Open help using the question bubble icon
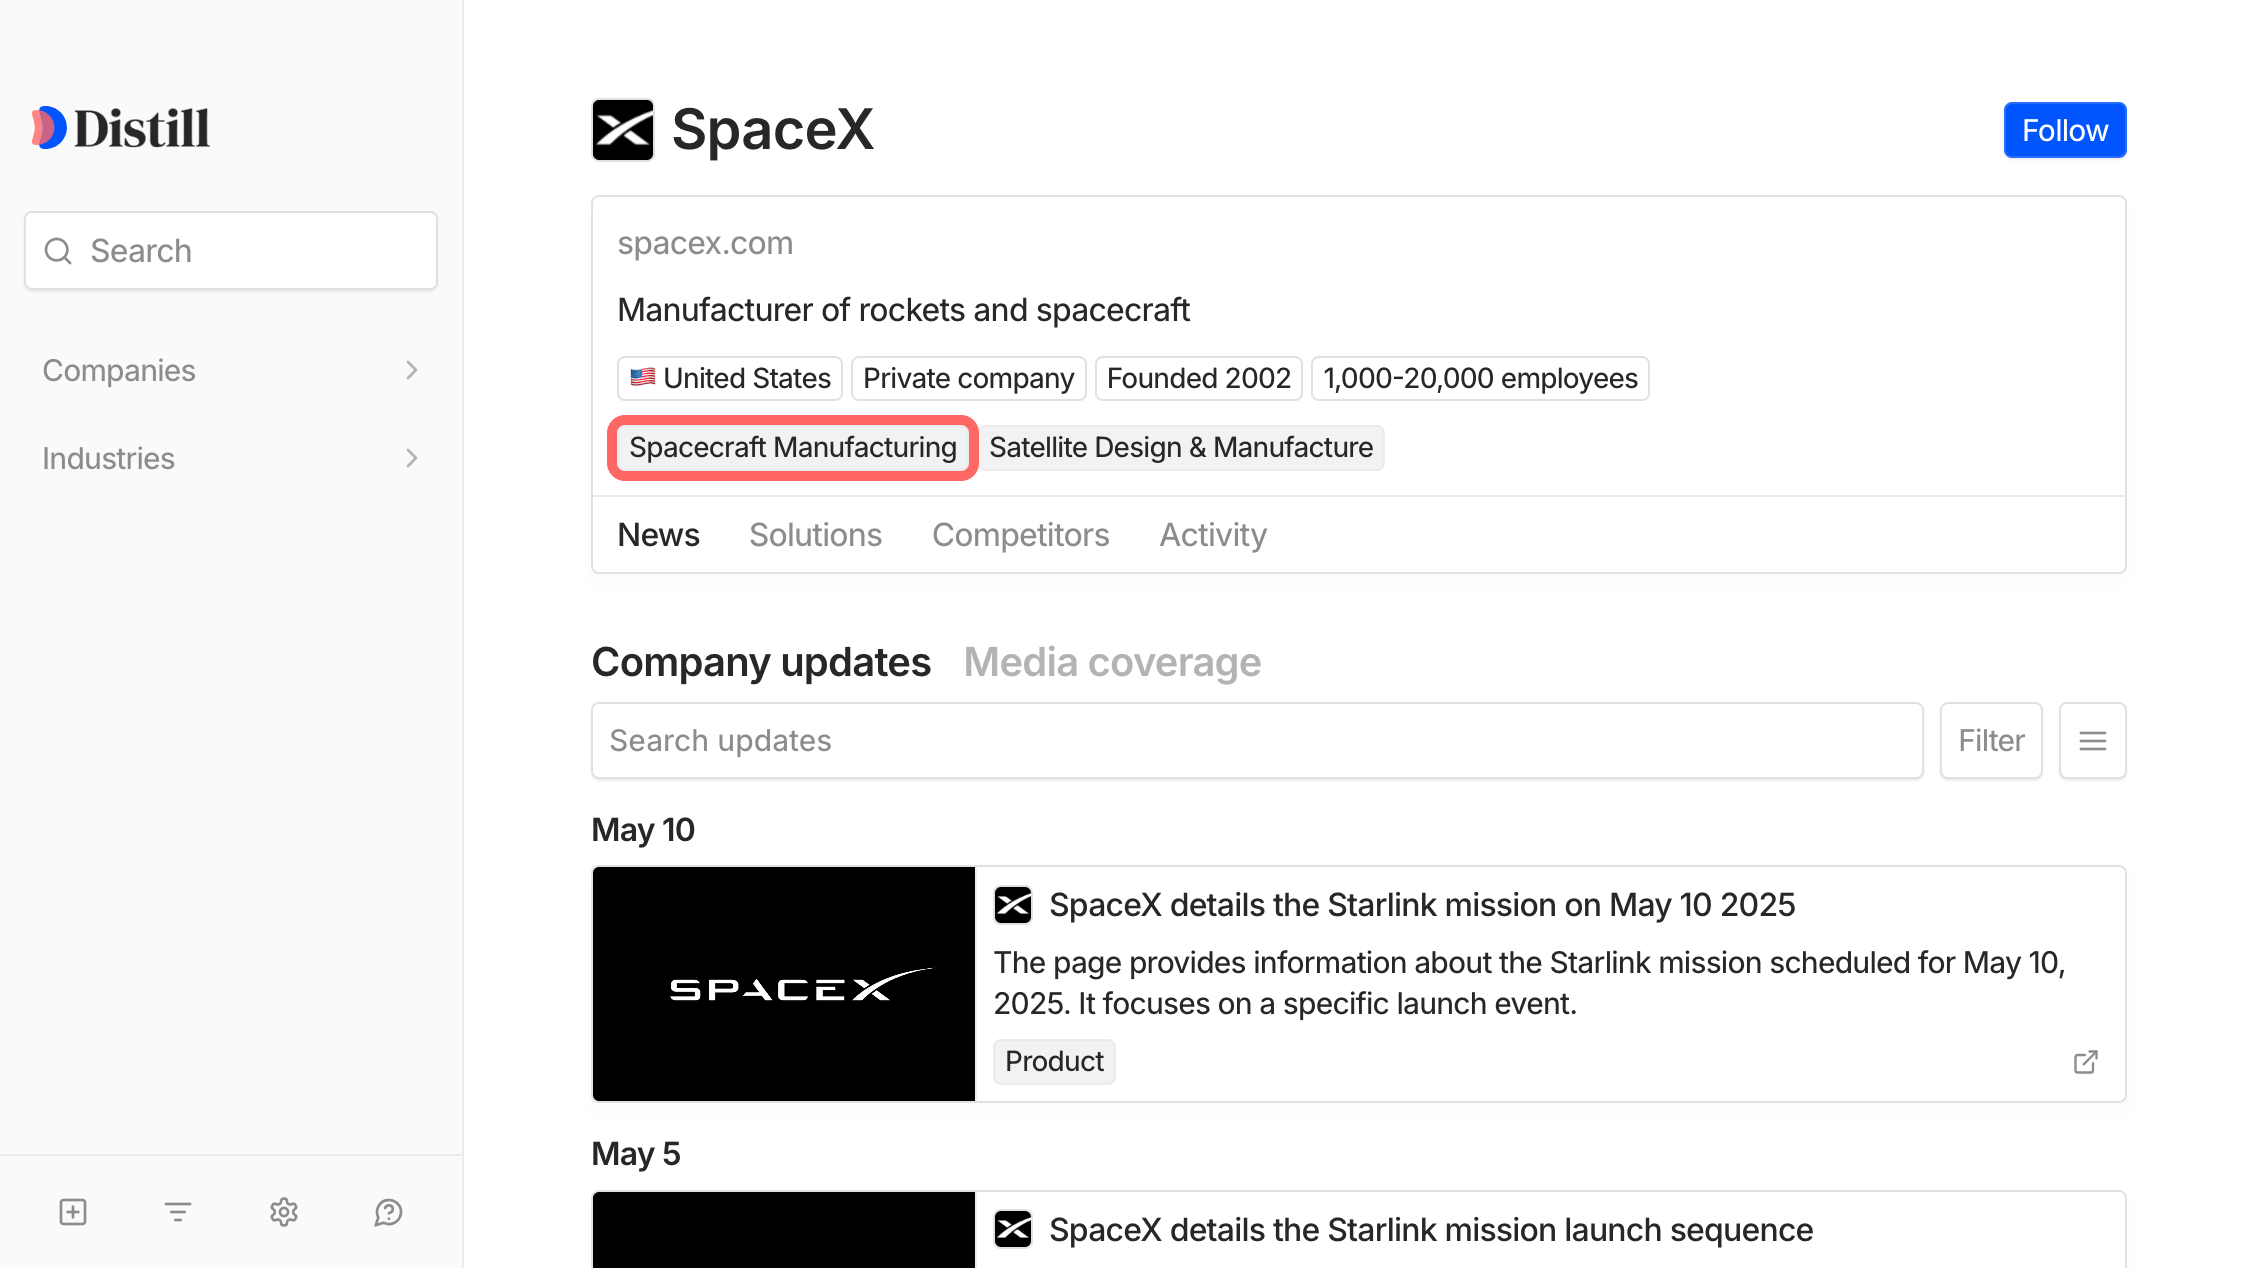2254x1268 pixels. 388,1211
